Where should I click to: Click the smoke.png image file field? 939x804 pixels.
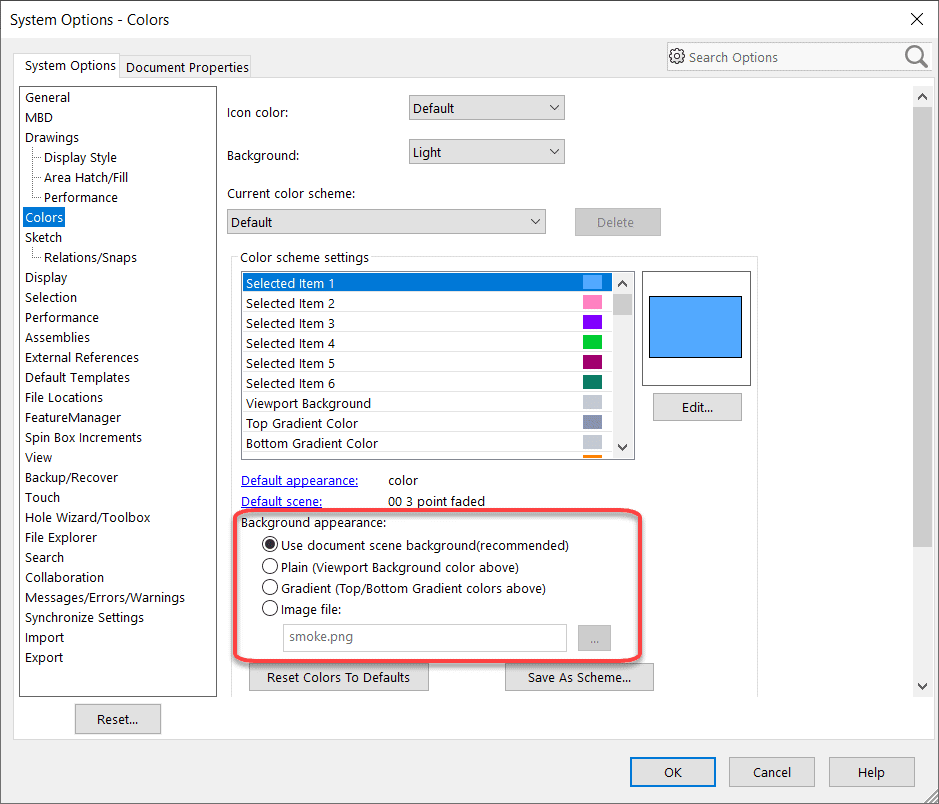click(425, 638)
